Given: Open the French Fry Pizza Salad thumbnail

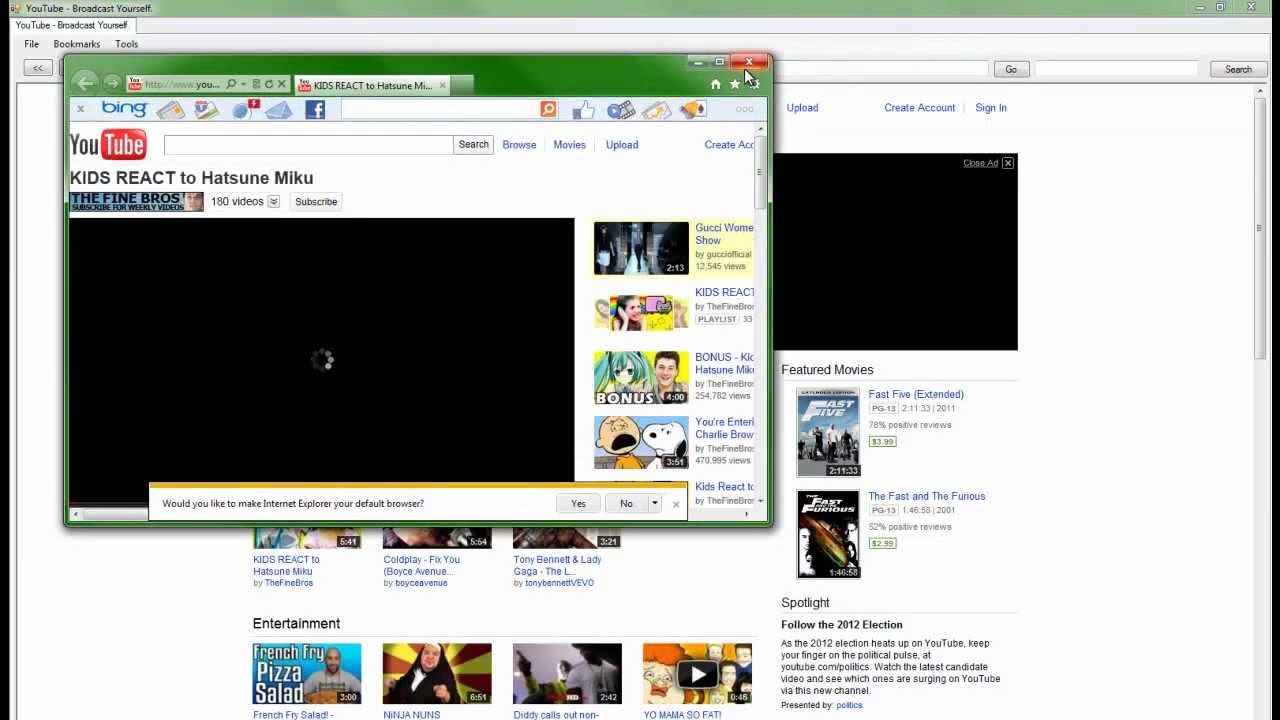Looking at the screenshot, I should tap(307, 674).
